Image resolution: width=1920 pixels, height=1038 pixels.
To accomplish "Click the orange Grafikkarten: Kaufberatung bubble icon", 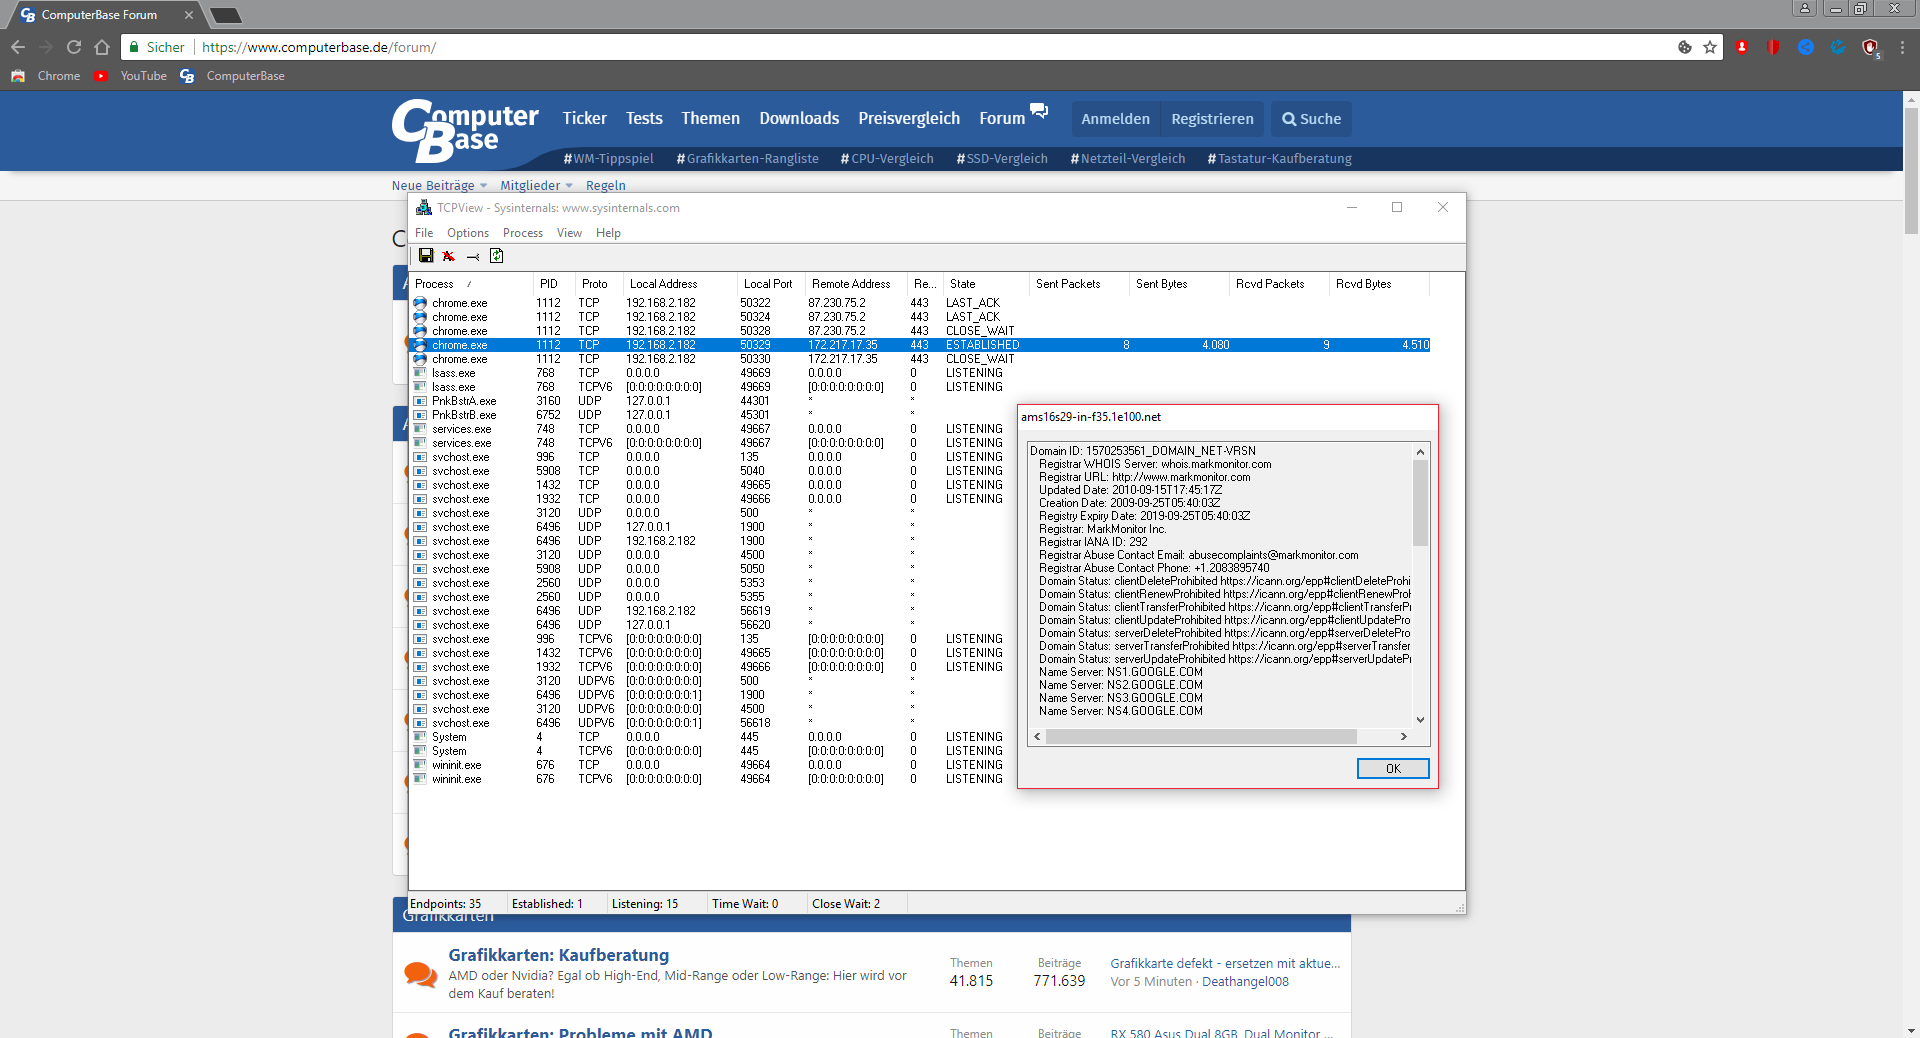I will 421,974.
